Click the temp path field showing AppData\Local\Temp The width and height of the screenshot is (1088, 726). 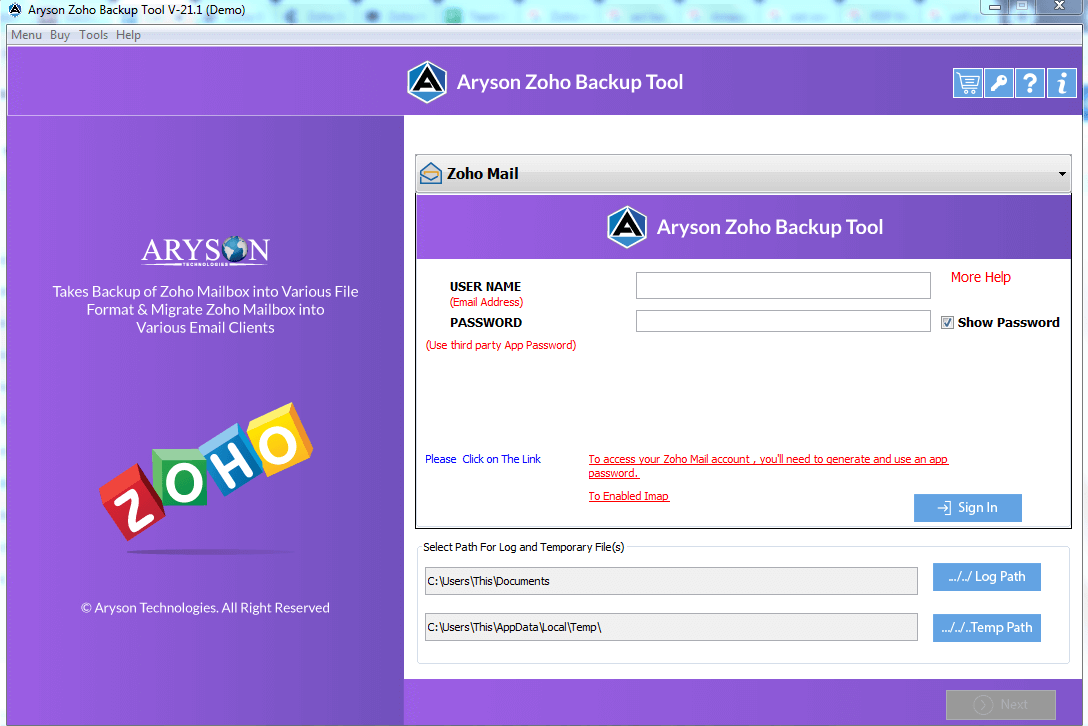[671, 627]
